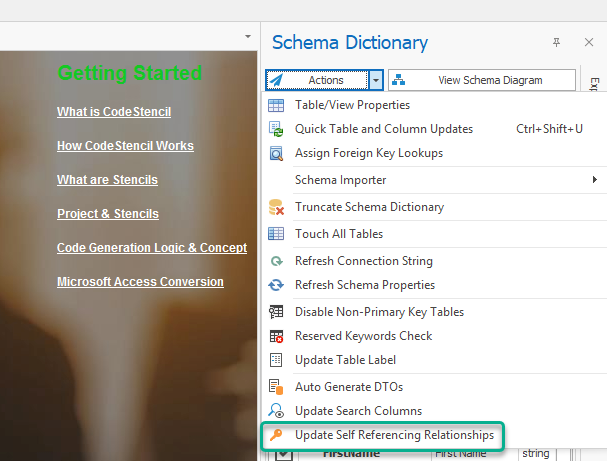The image size is (607, 461).
Task: Close the Schema Dictionary panel
Action: (x=588, y=42)
